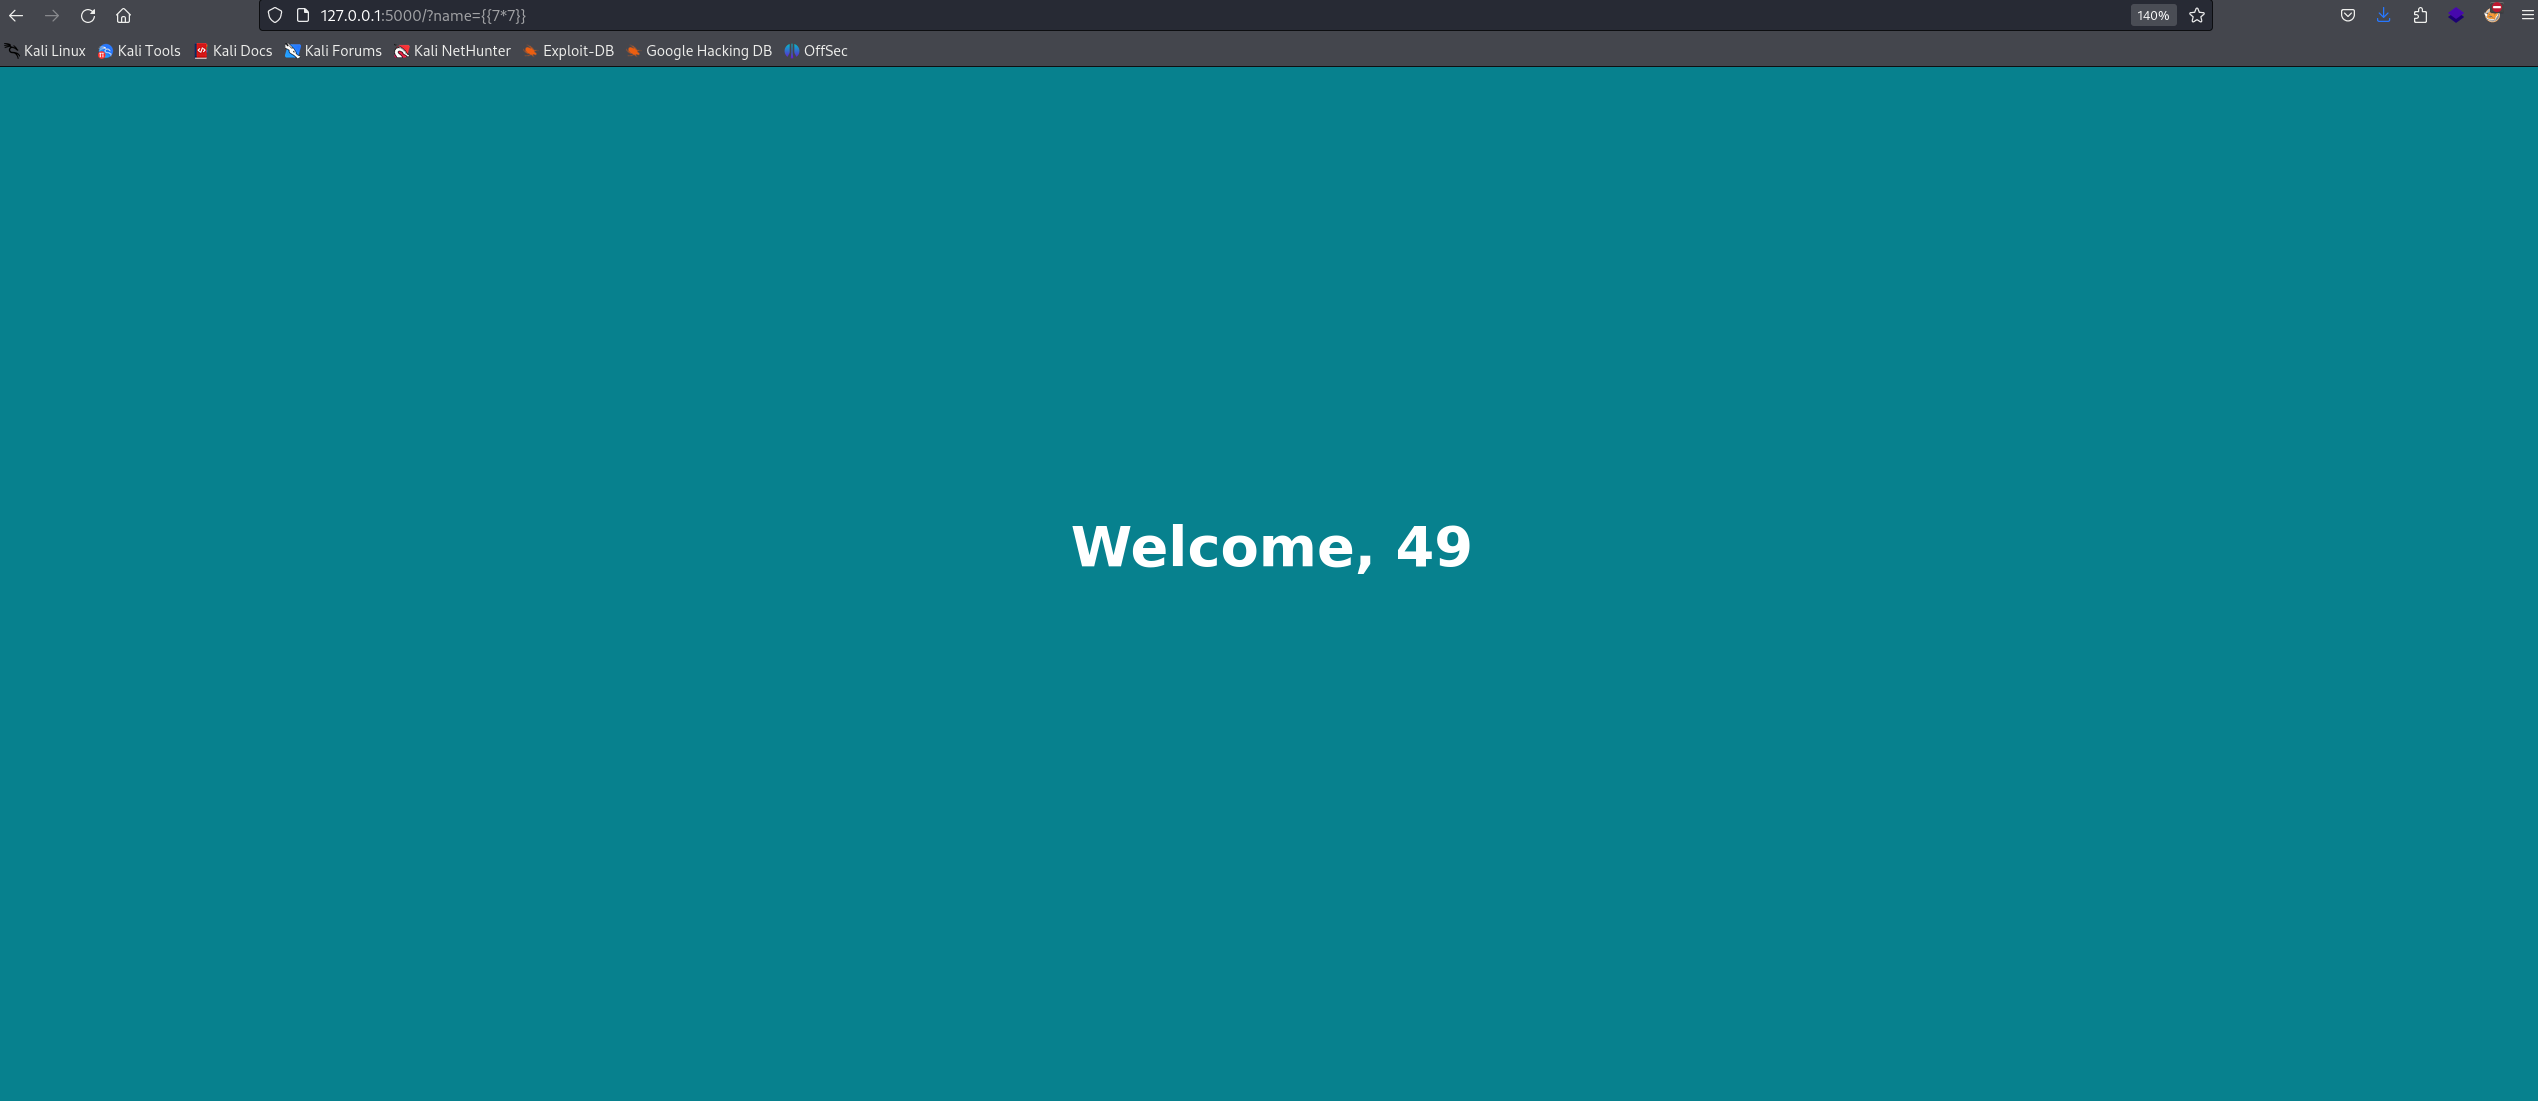Open the OffSec bookmark
Viewport: 2538px width, 1101px height.
[817, 51]
